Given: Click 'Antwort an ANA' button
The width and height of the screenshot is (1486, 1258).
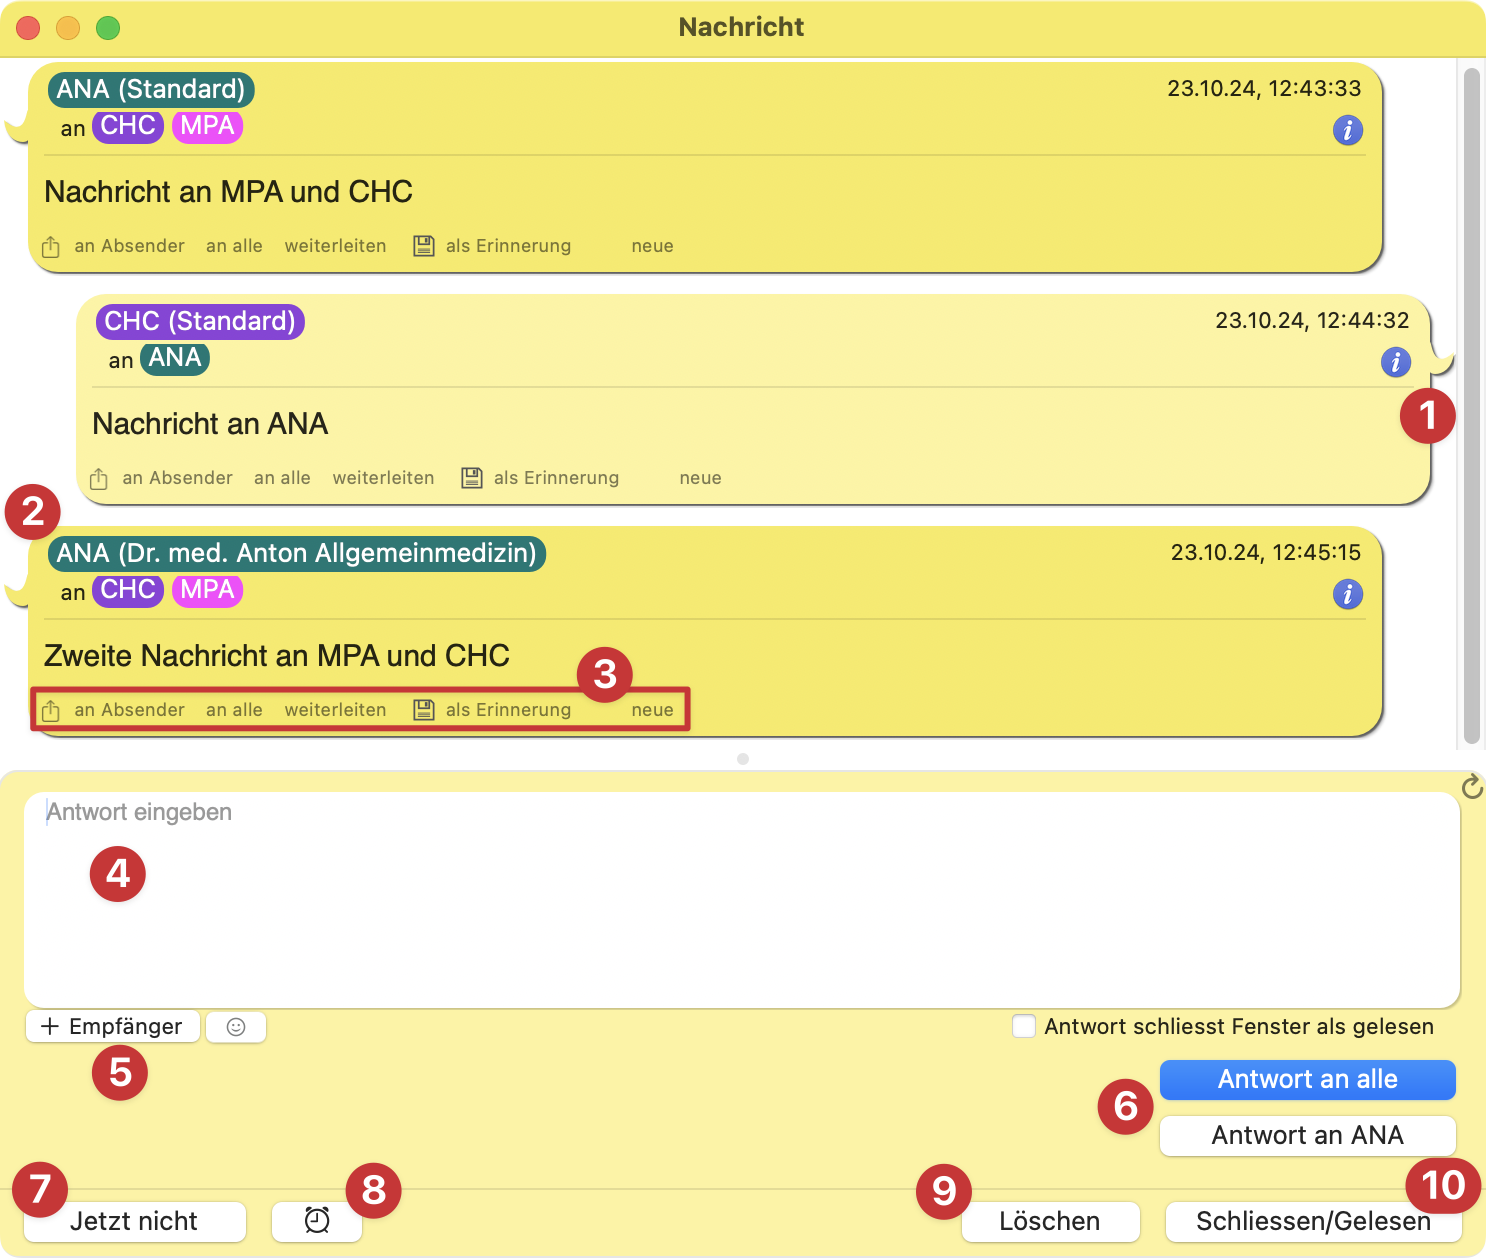Looking at the screenshot, I should (1308, 1135).
